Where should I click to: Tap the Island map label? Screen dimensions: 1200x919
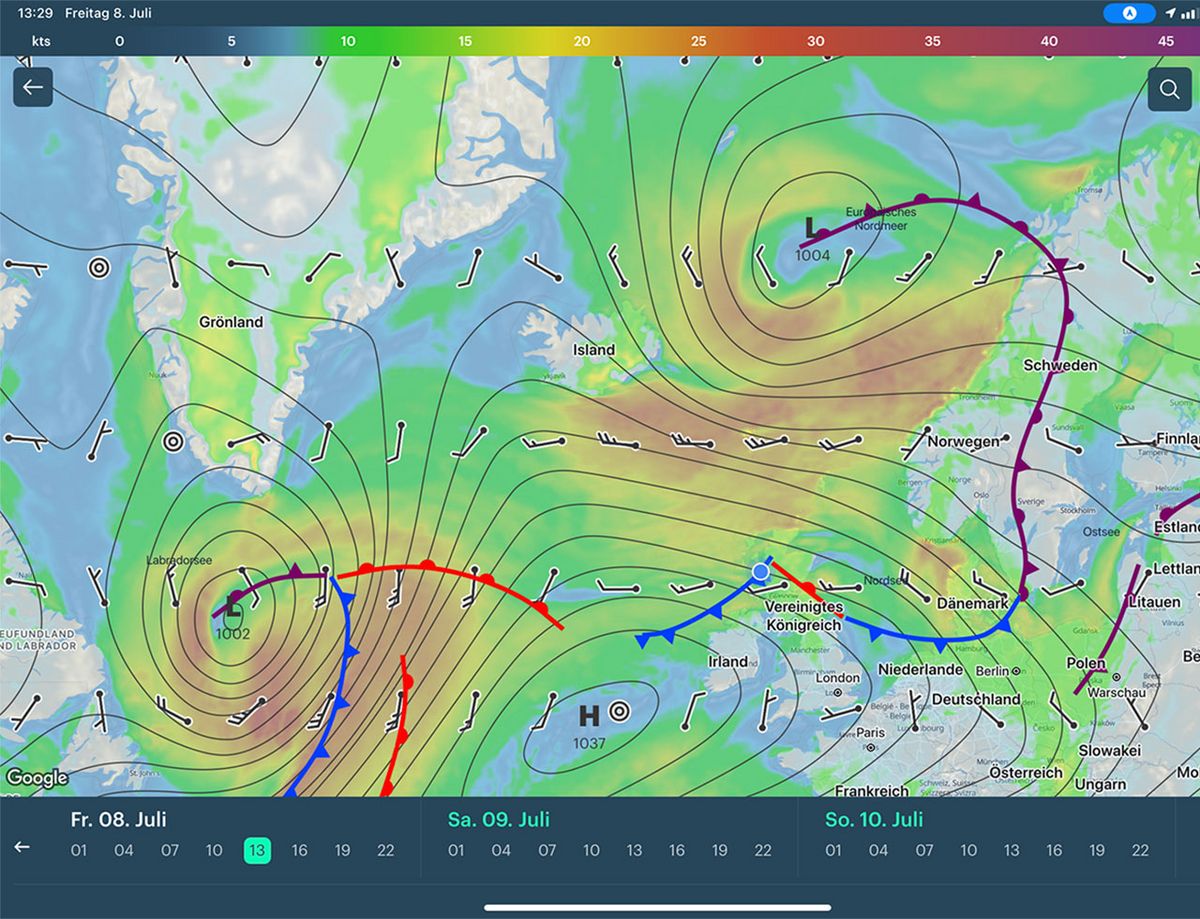(594, 350)
